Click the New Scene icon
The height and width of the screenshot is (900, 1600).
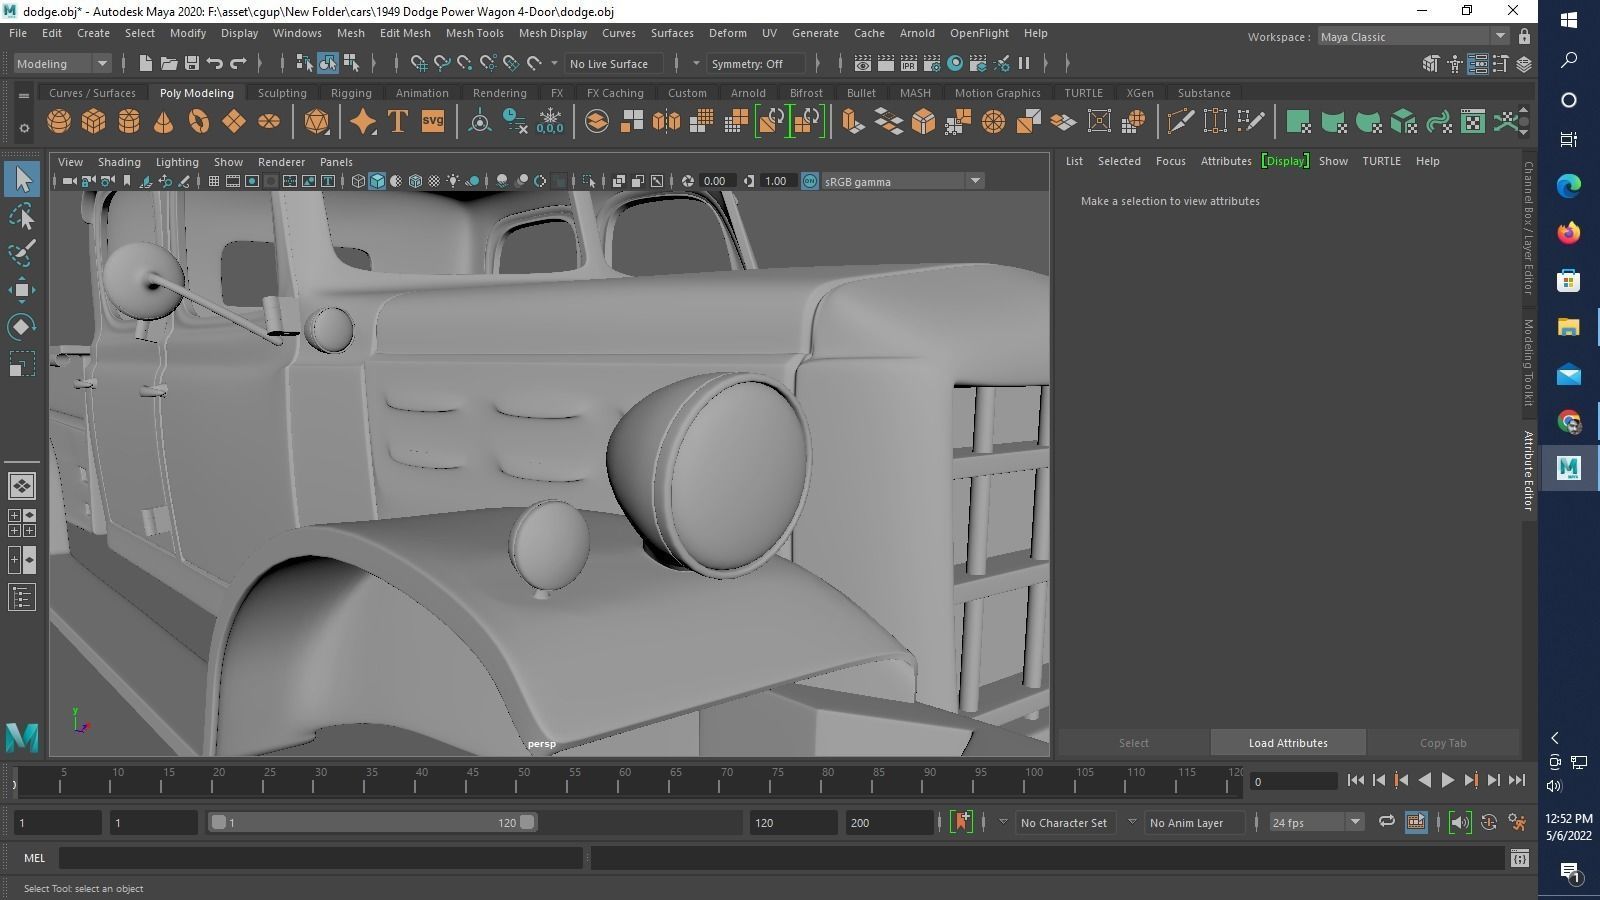(145, 64)
